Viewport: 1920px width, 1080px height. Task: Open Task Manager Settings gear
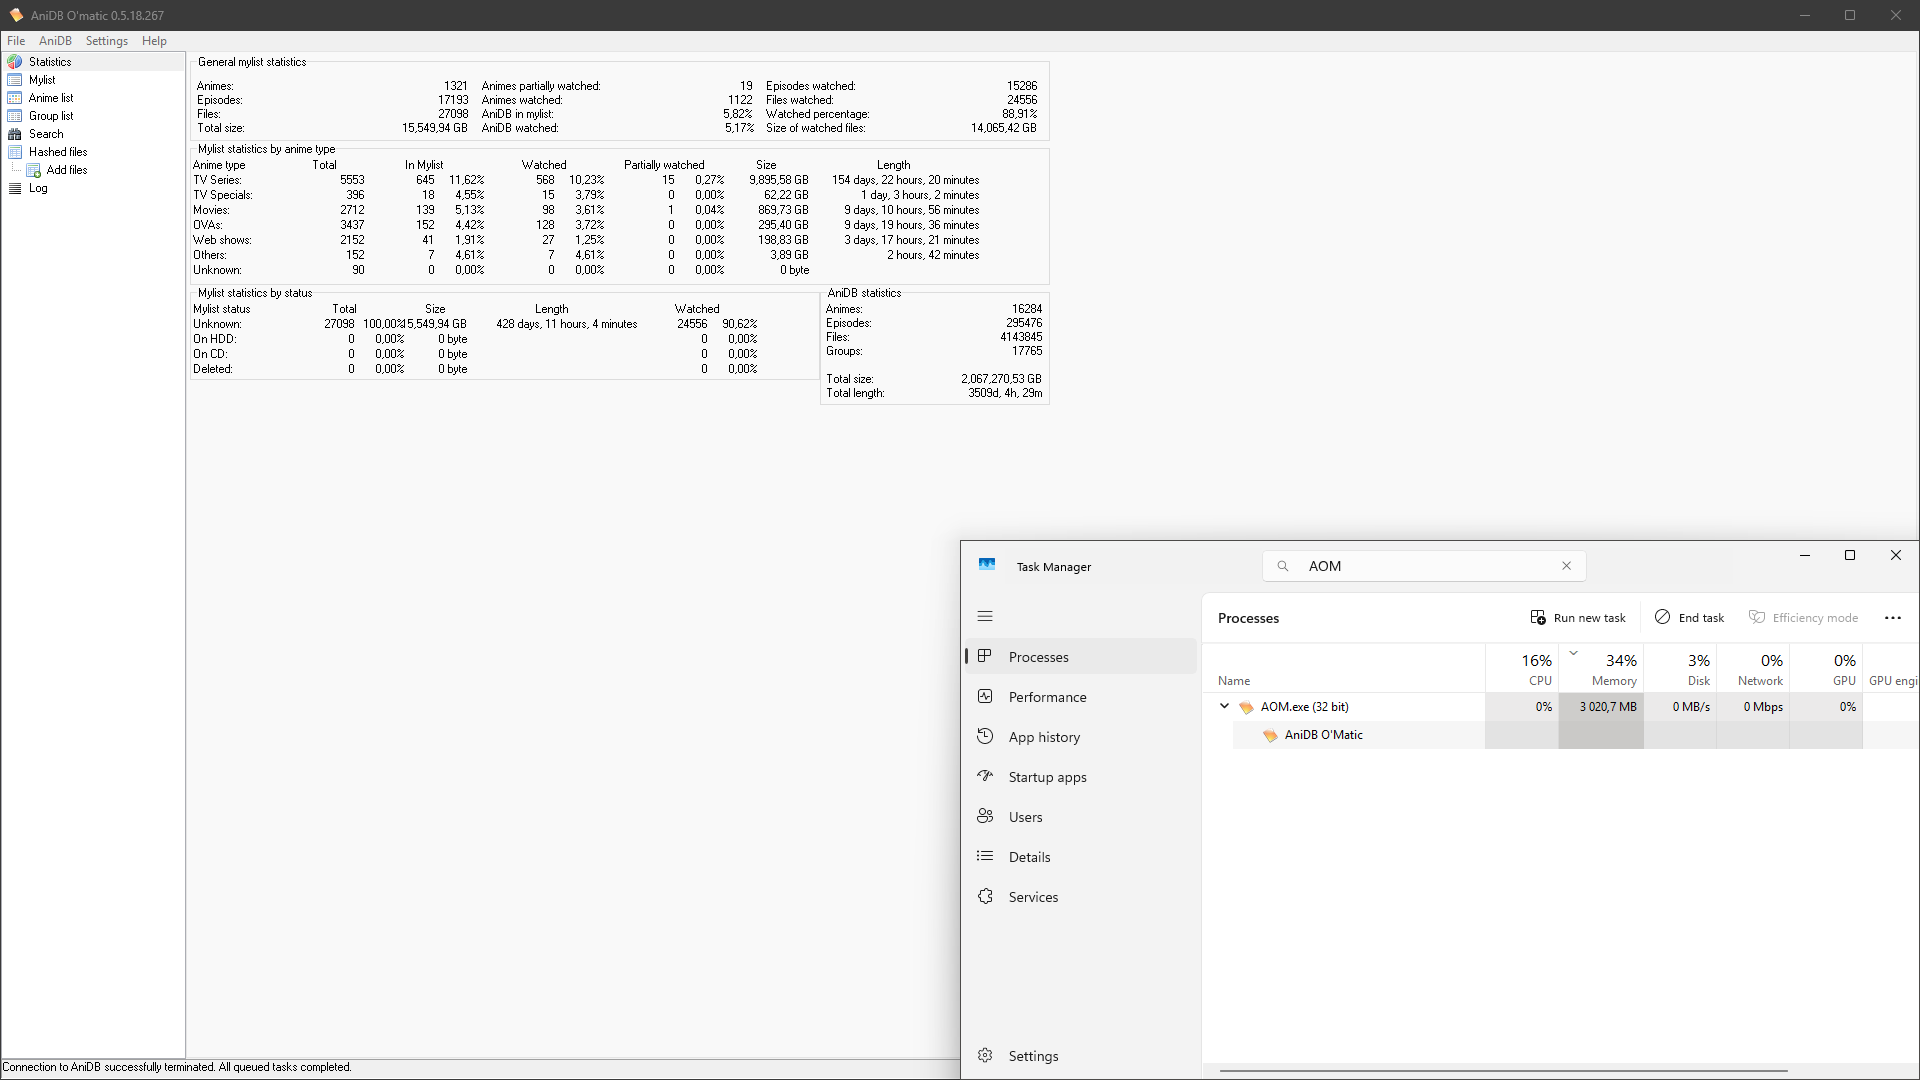(x=985, y=1056)
